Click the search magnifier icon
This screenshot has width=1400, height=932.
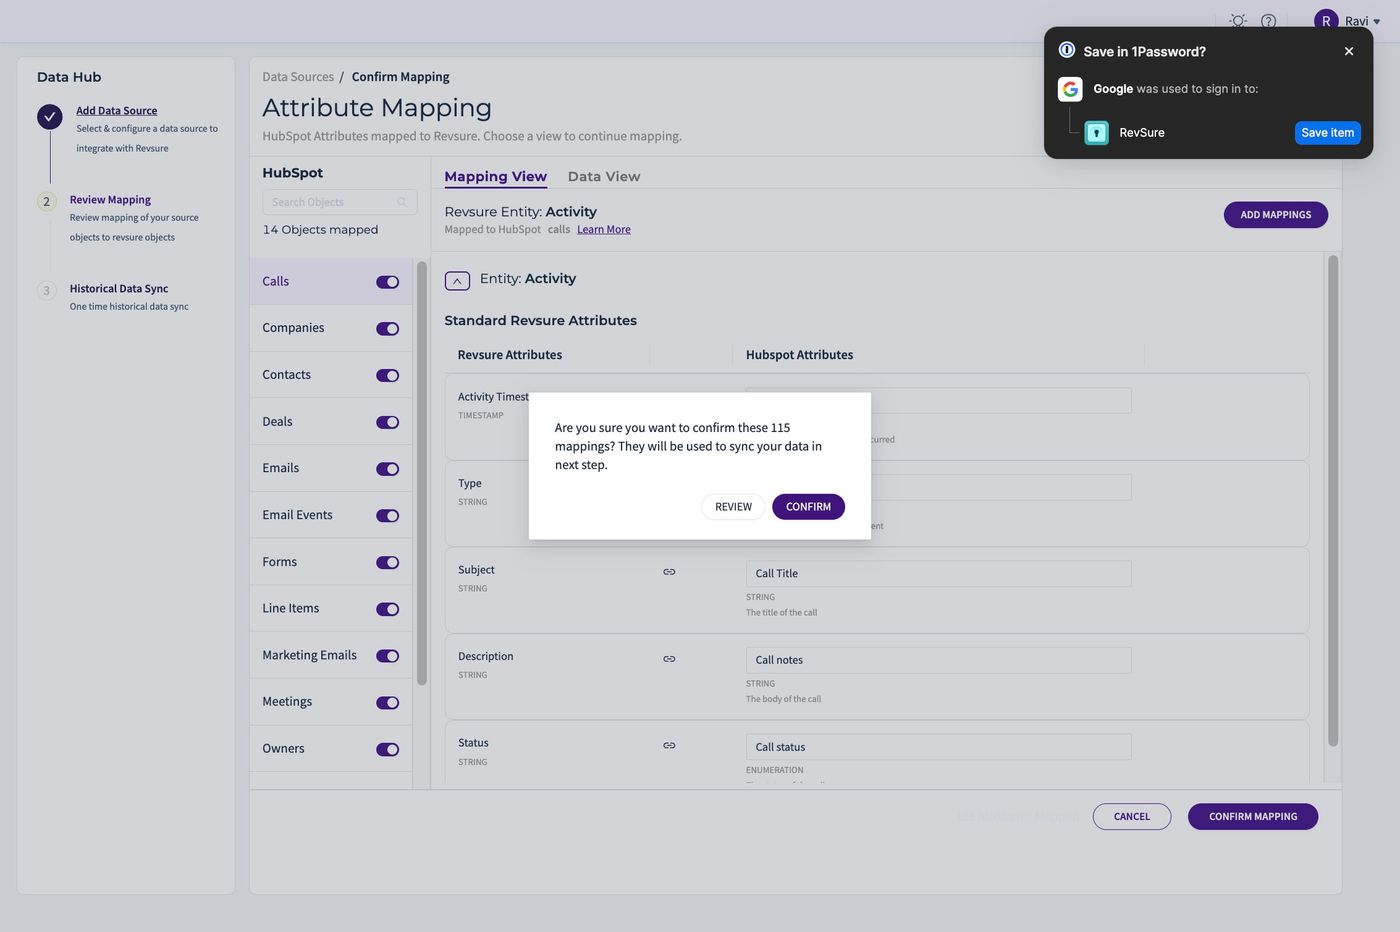(402, 202)
